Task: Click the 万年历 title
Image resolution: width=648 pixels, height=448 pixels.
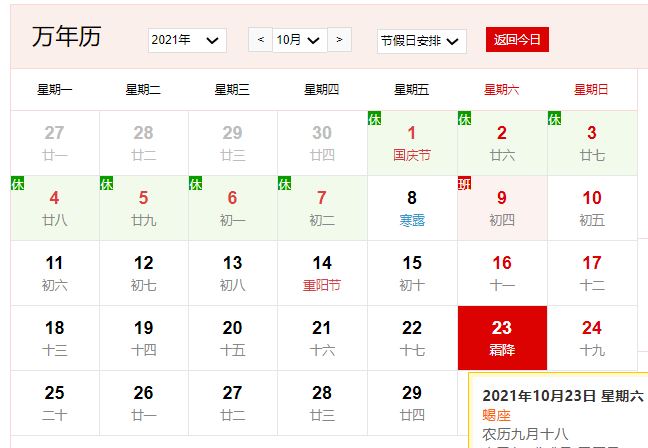Action: (67, 37)
